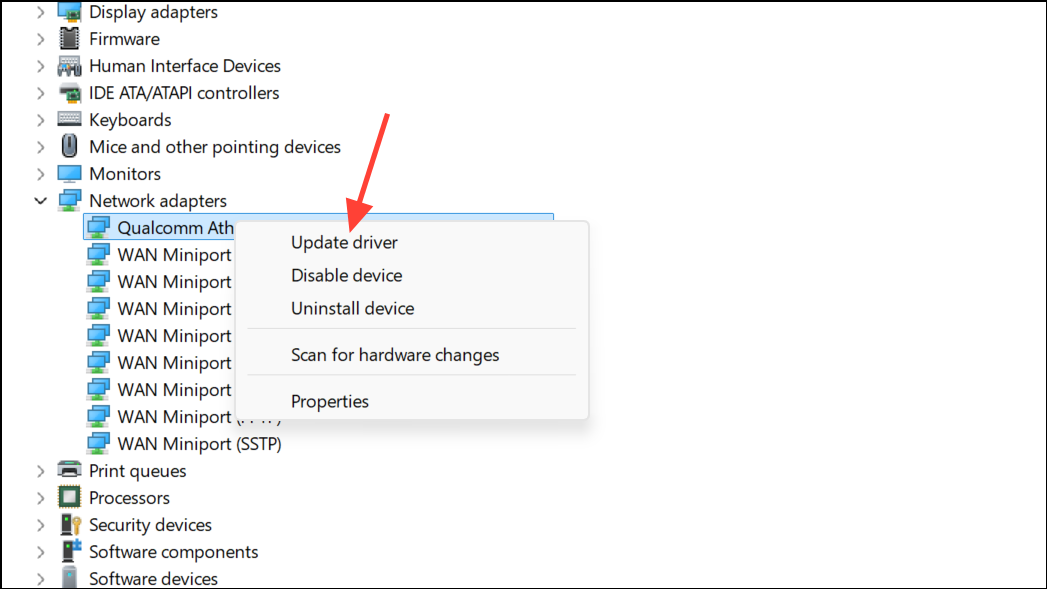Click the Processors chip icon
This screenshot has width=1047, height=589.
coord(69,498)
